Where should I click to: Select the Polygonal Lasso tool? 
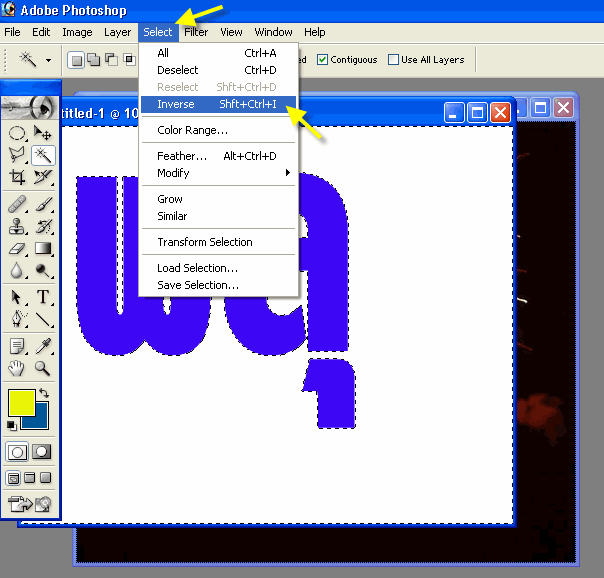point(17,155)
